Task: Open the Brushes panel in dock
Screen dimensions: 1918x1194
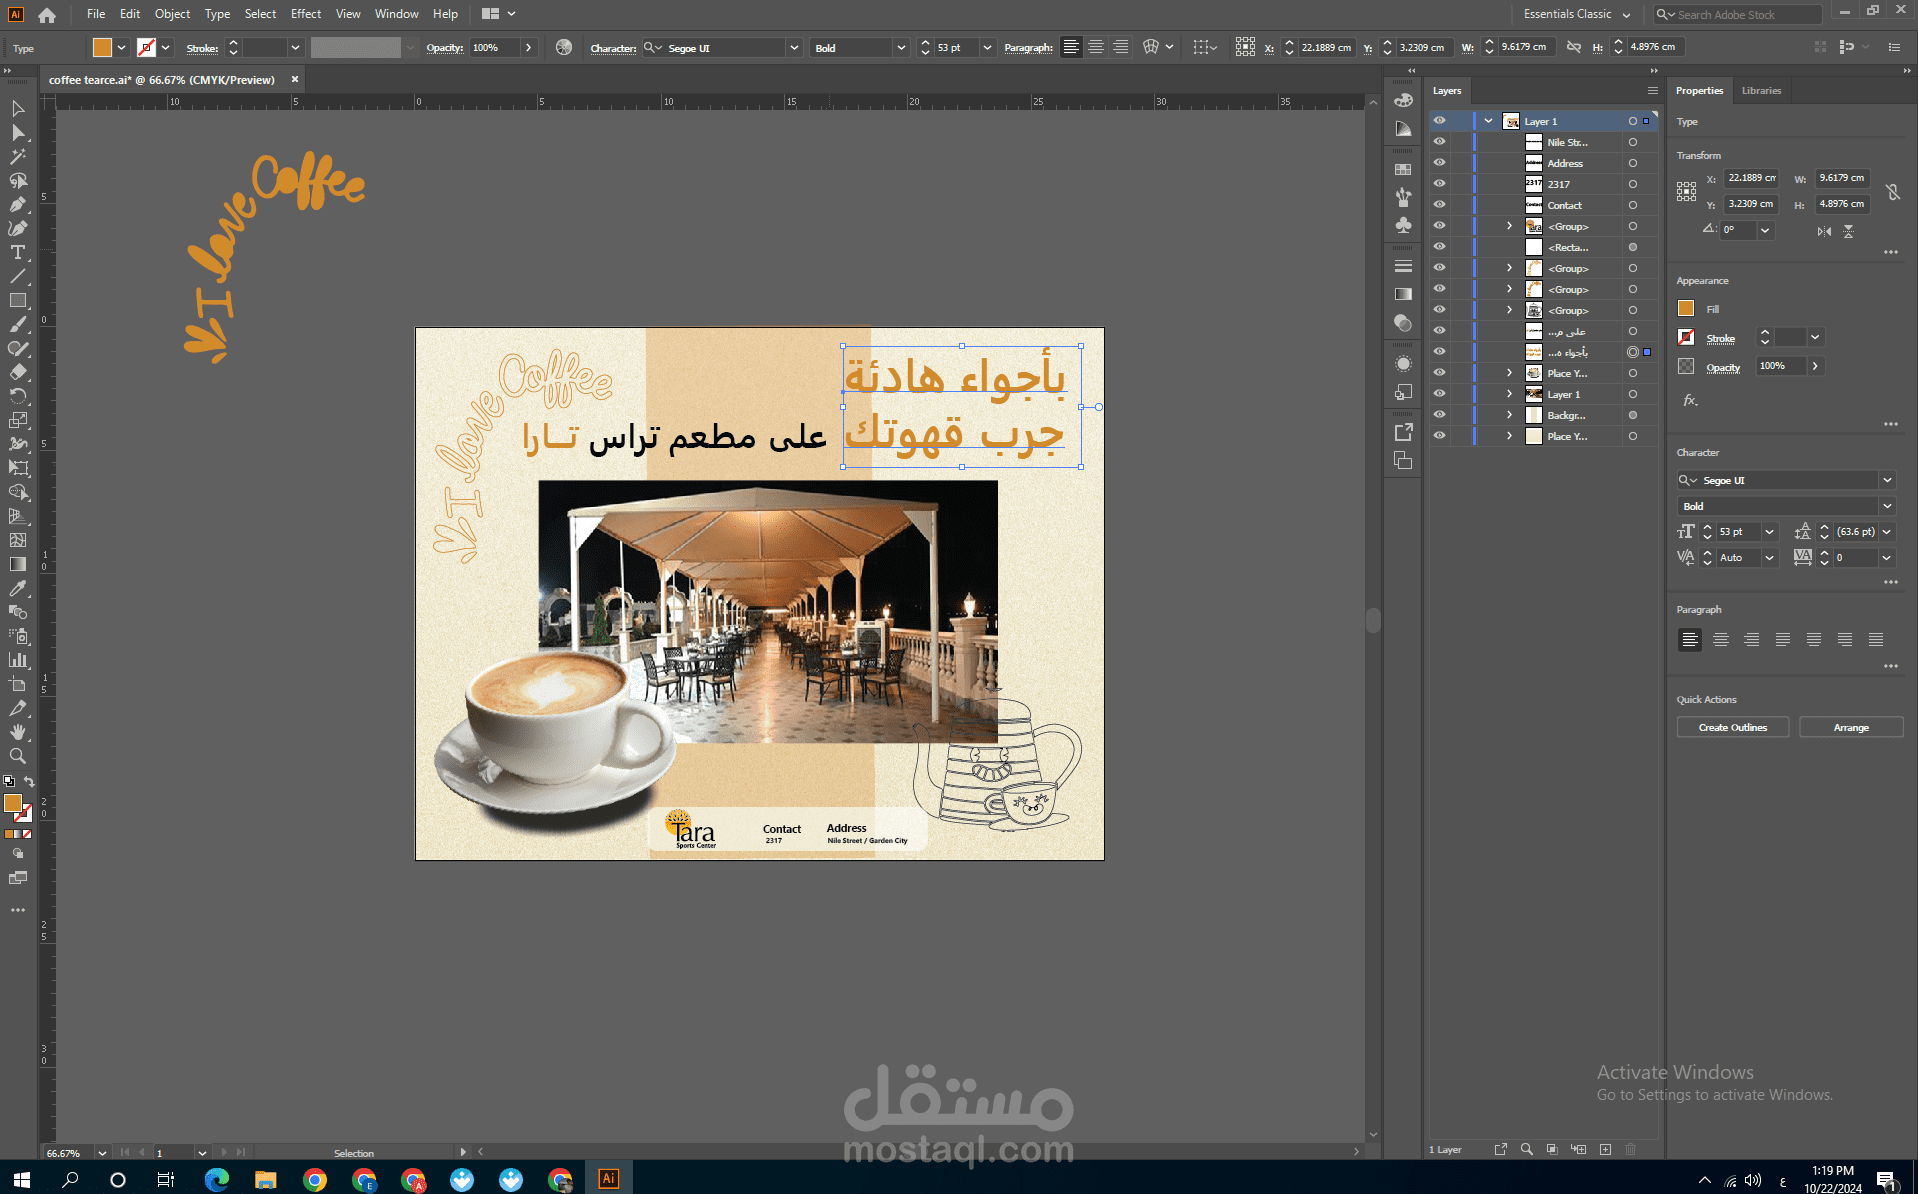Action: pos(1404,198)
